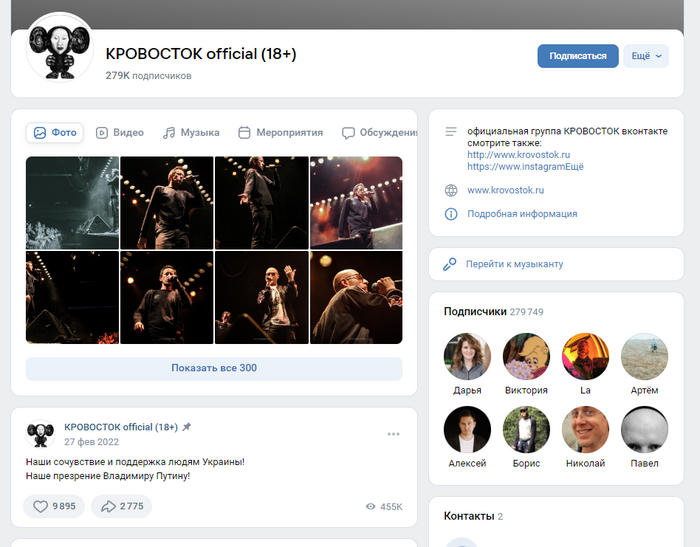Open the post date 27 фев 2022
Viewport: 700px width, 547px height.
click(92, 442)
